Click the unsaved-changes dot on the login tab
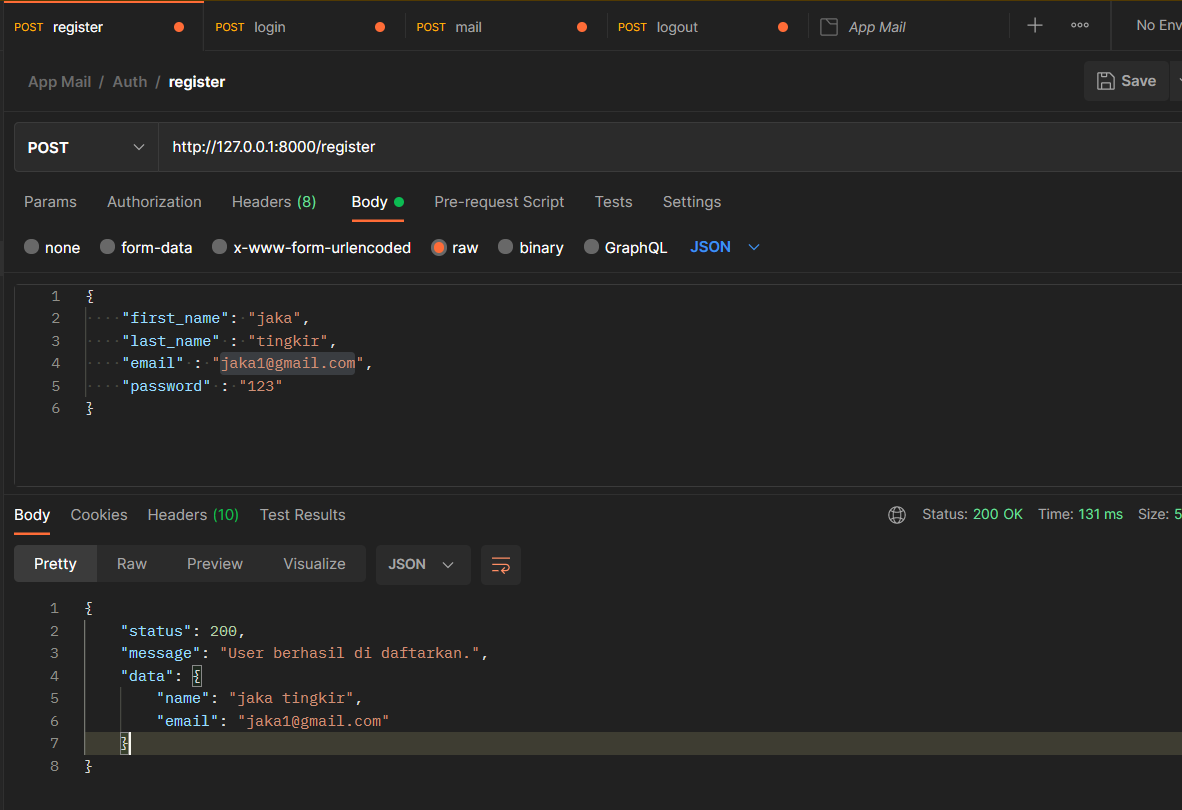 point(380,27)
